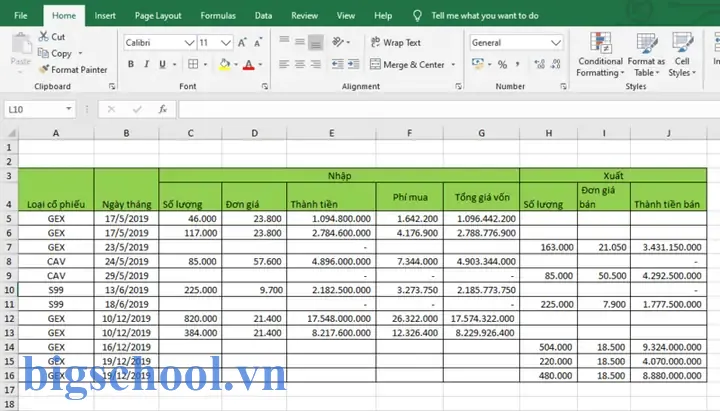Expand the Underline style dropdown arrow
This screenshot has width=720, height=411.
(174, 64)
